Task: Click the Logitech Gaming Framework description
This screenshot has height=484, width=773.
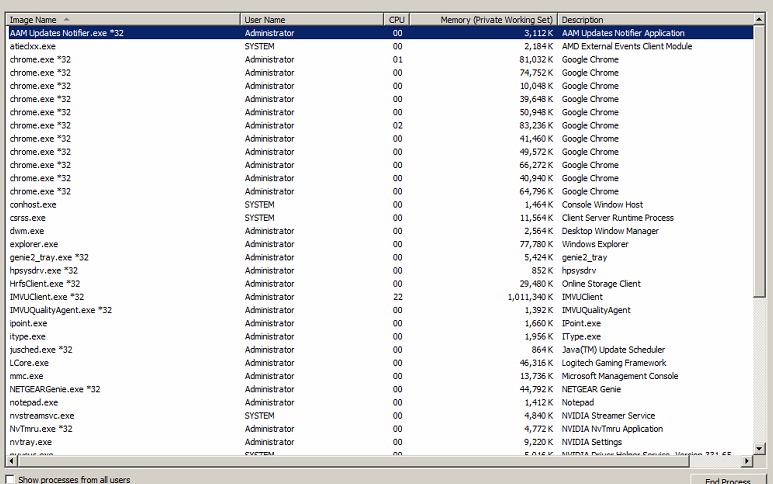Action: [x=614, y=363]
